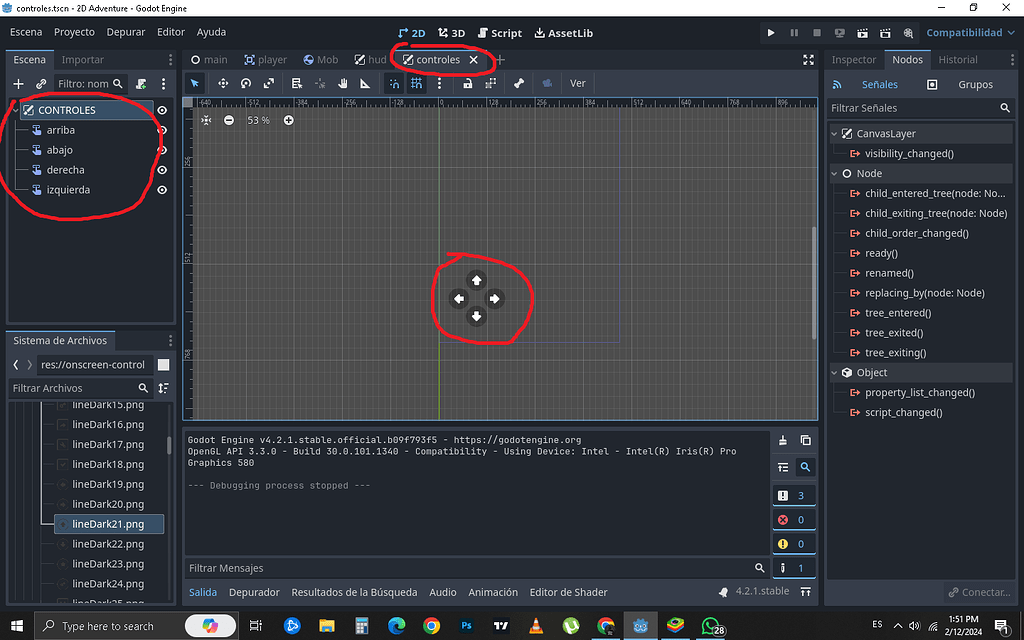Click the Conectar button in Nodos panel
This screenshot has height=640, width=1024.
click(x=979, y=592)
